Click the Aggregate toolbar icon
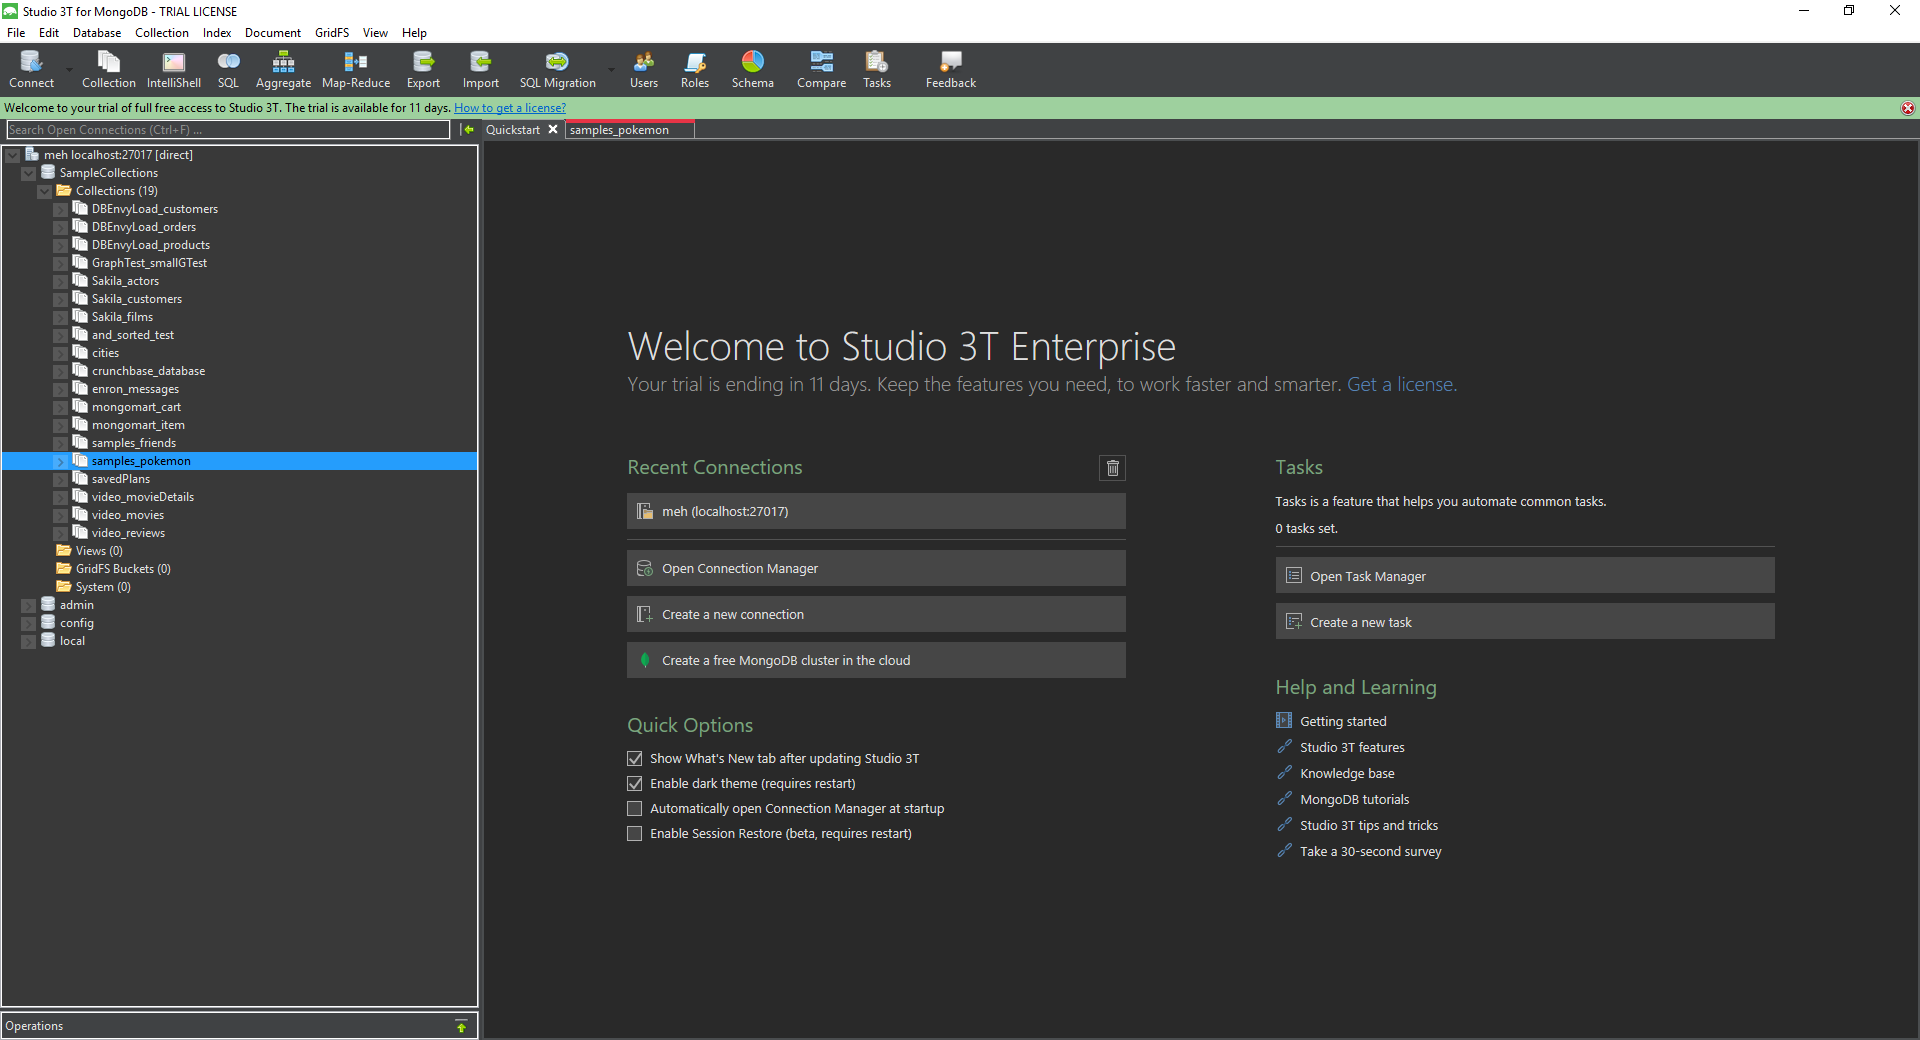Viewport: 1920px width, 1040px height. pyautogui.click(x=283, y=69)
